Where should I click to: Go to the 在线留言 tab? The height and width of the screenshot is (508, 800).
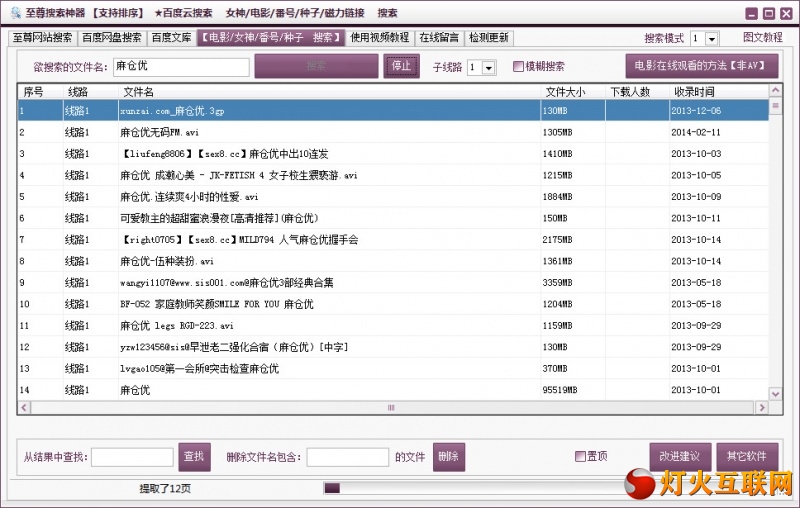(439, 38)
